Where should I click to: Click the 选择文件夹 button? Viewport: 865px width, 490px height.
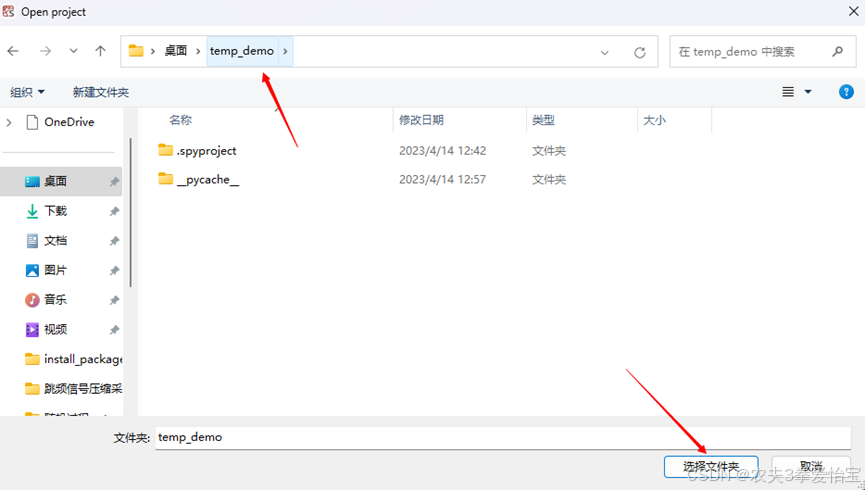(x=711, y=467)
